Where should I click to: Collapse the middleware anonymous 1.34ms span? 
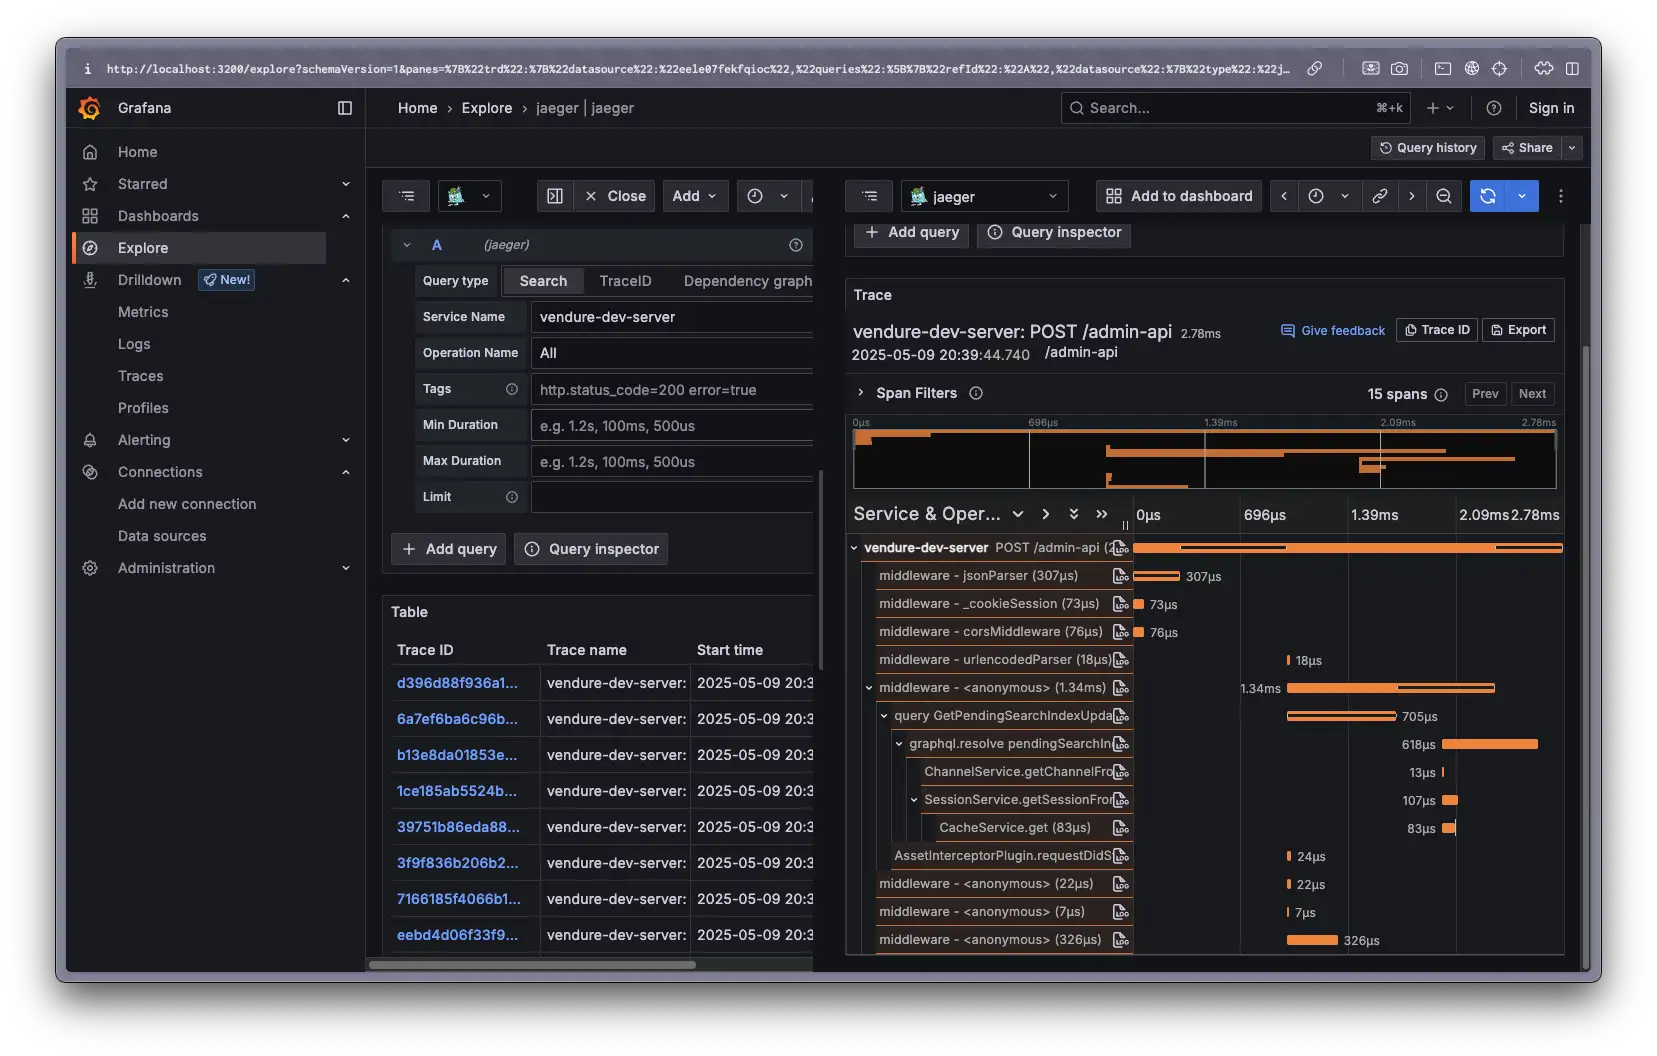(x=868, y=688)
